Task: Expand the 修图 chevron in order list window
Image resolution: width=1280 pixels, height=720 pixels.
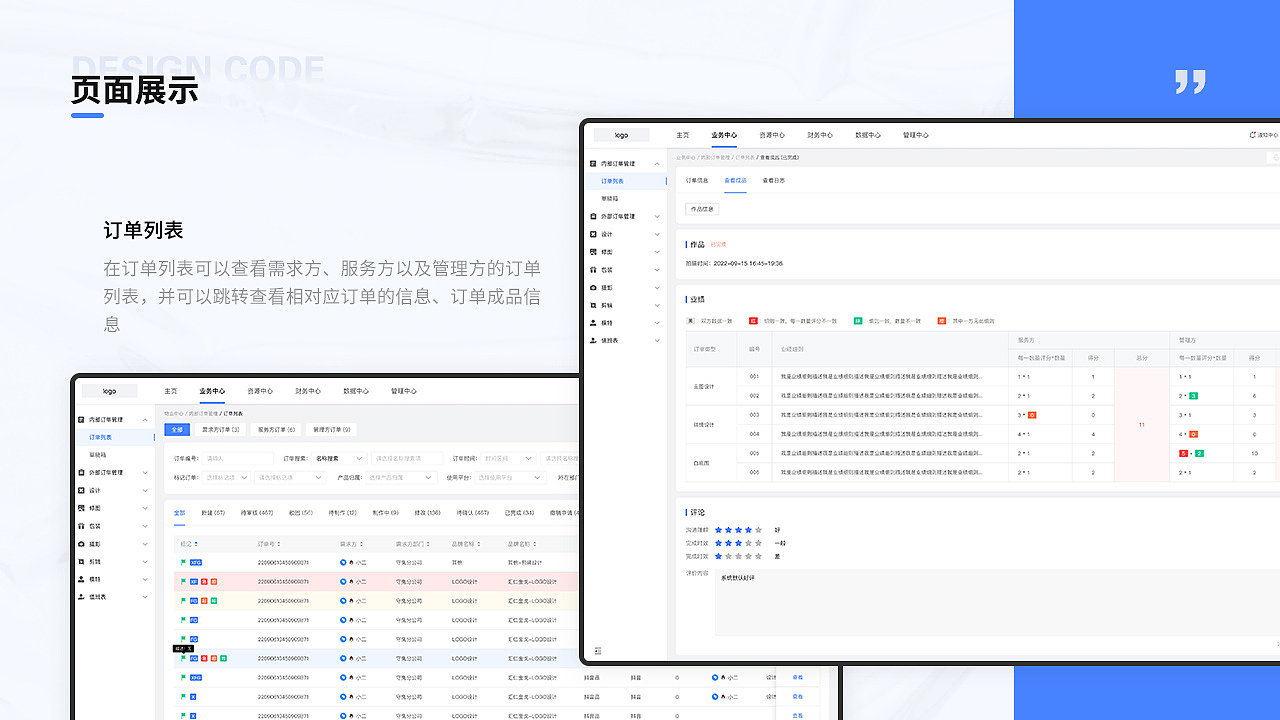Action: point(145,508)
